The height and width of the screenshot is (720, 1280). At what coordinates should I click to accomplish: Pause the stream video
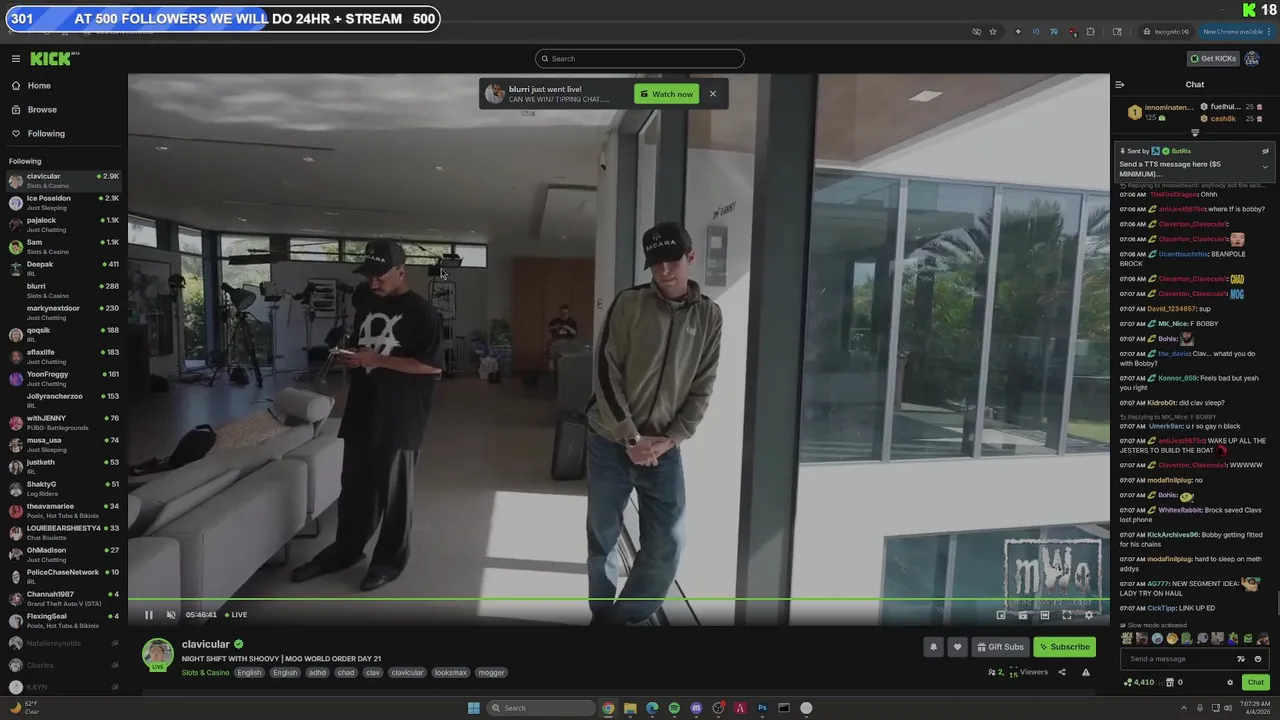coord(149,615)
